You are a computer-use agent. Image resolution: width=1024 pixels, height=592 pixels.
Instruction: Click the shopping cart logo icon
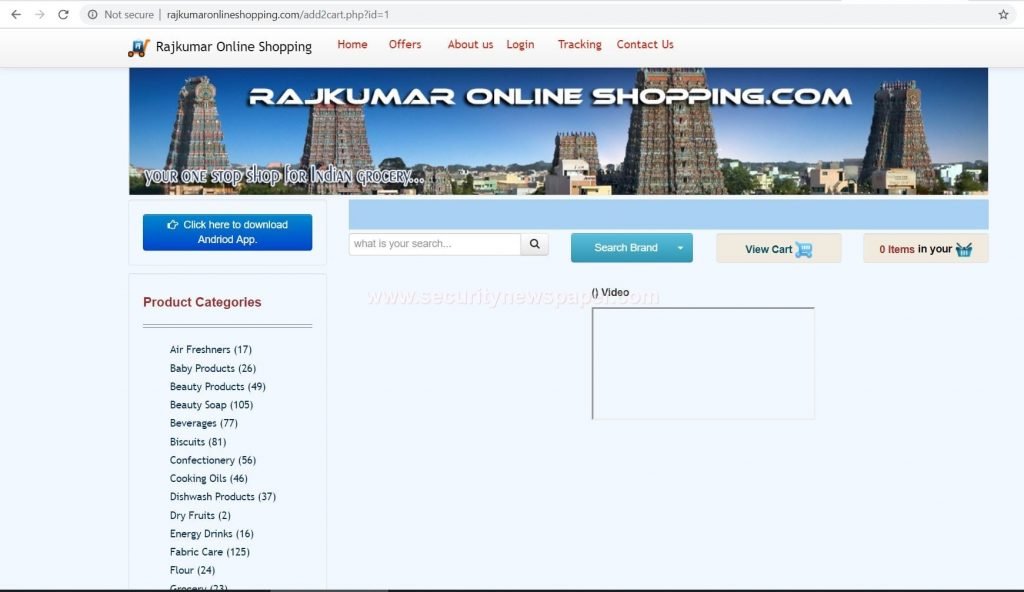(x=139, y=47)
